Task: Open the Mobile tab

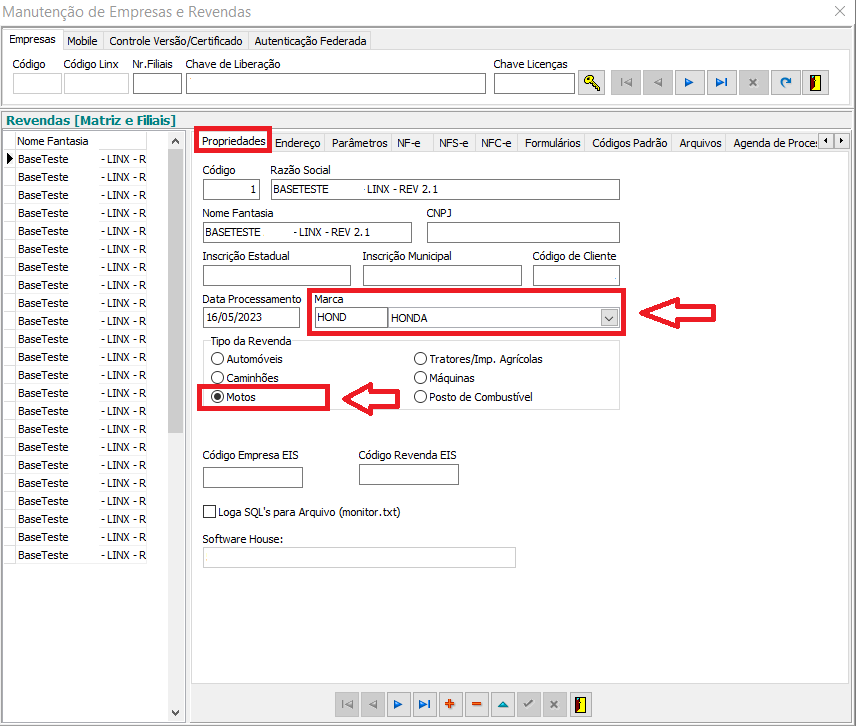Action: coord(82,41)
